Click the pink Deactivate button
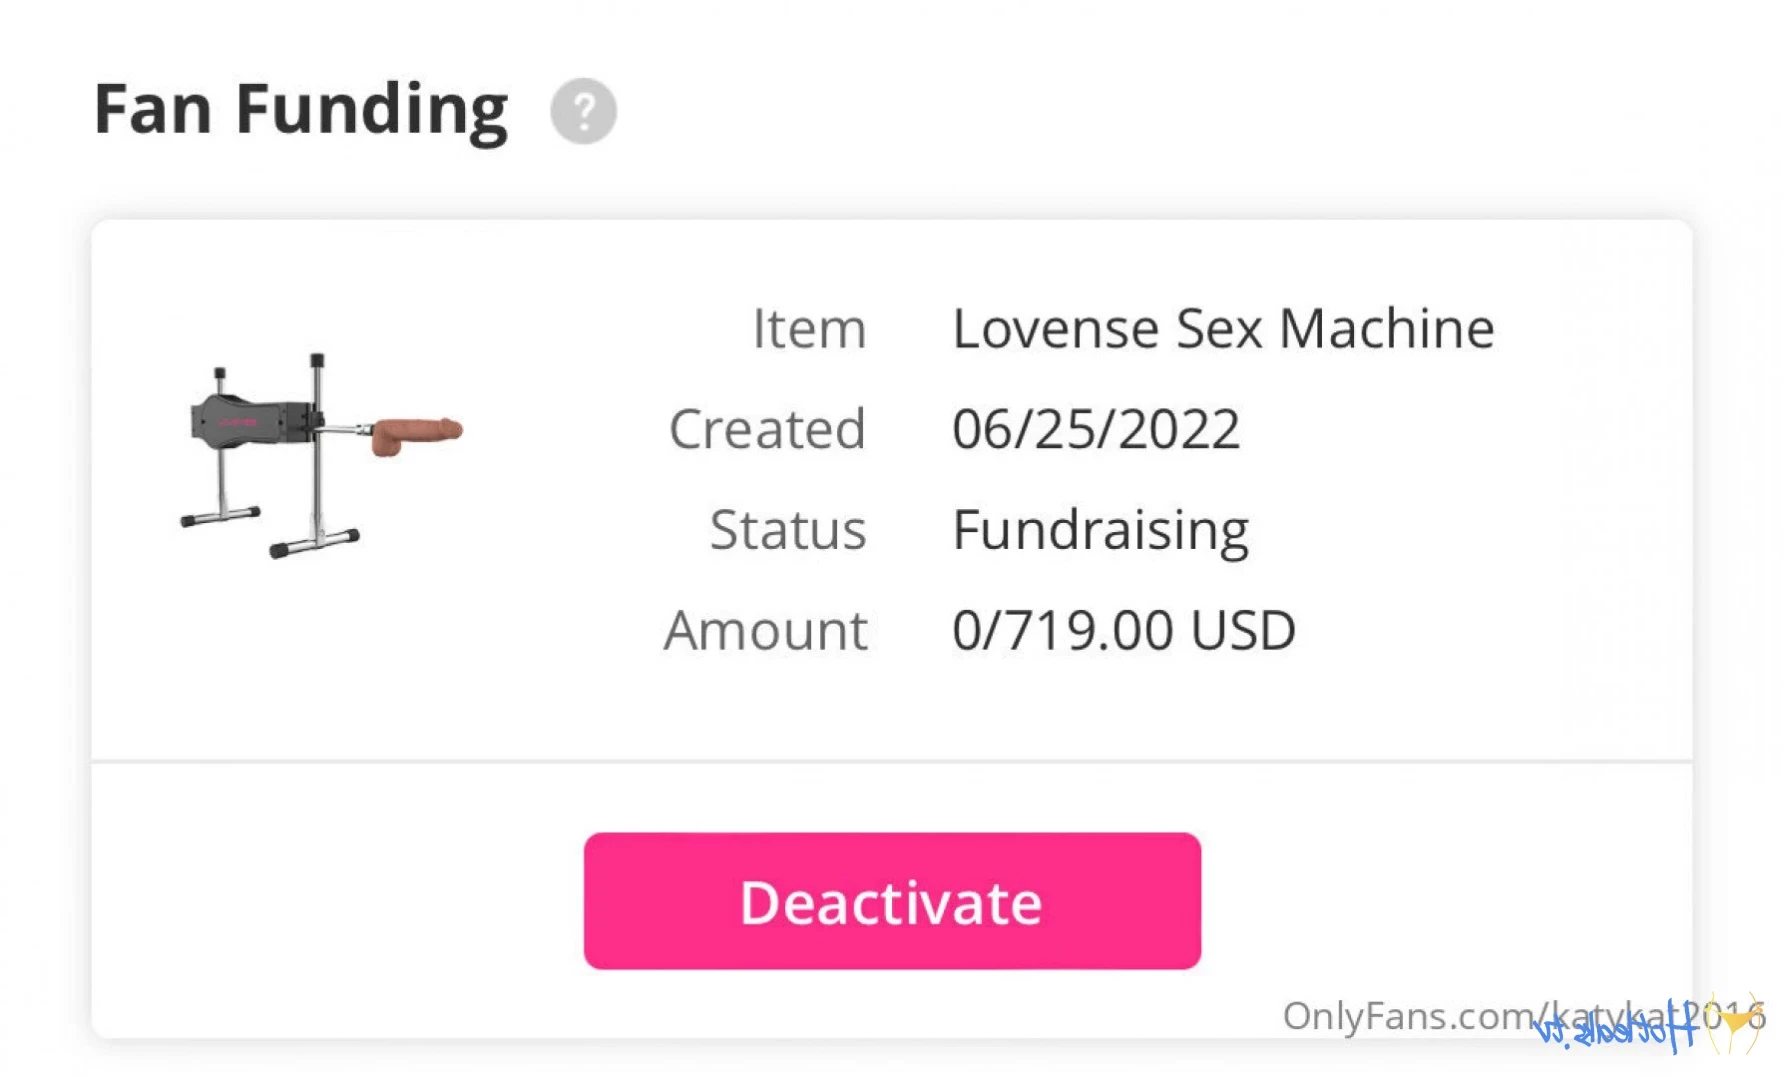The width and height of the screenshot is (1784, 1078). click(892, 901)
